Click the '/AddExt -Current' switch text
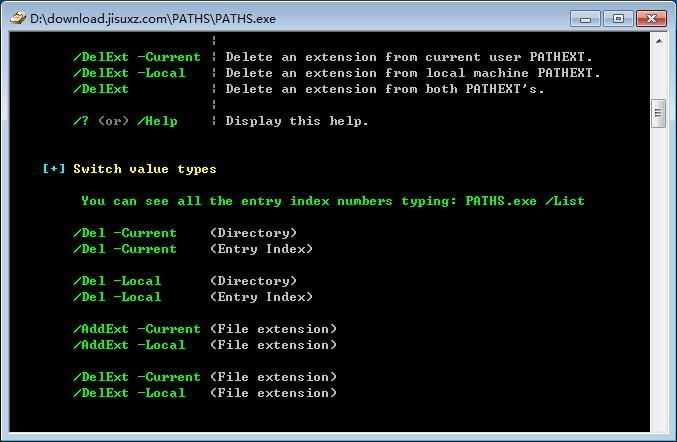This screenshot has height=442, width=677. tap(137, 329)
